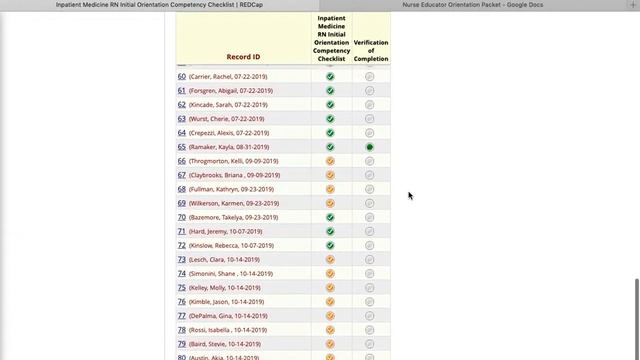Open record 79 Baird, Stevie

coord(182,344)
